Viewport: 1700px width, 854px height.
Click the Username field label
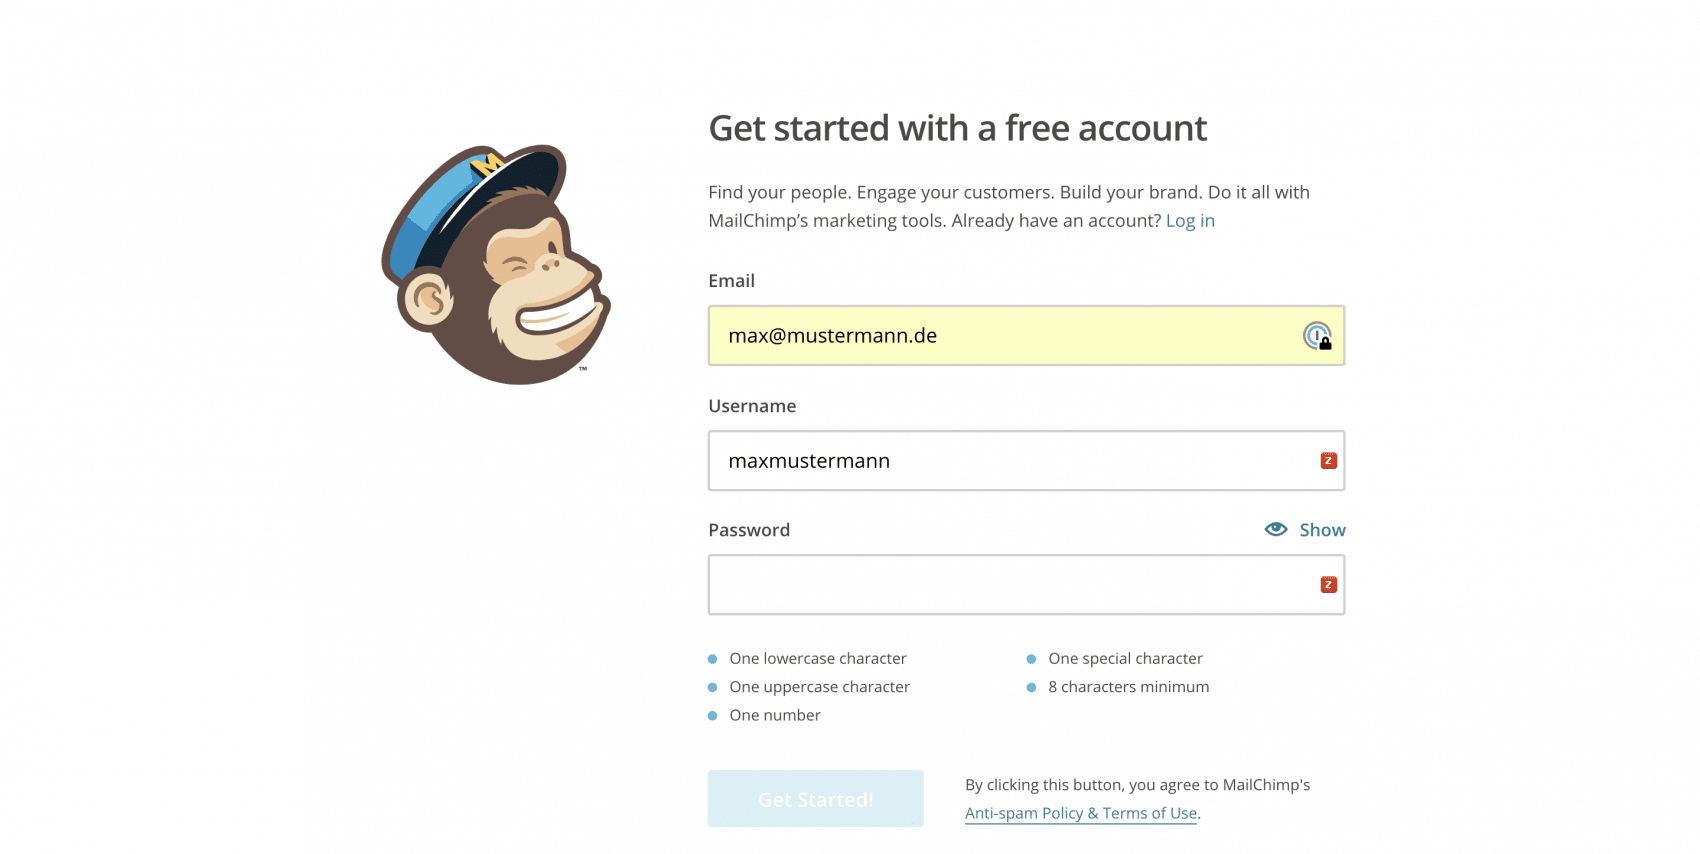click(752, 406)
